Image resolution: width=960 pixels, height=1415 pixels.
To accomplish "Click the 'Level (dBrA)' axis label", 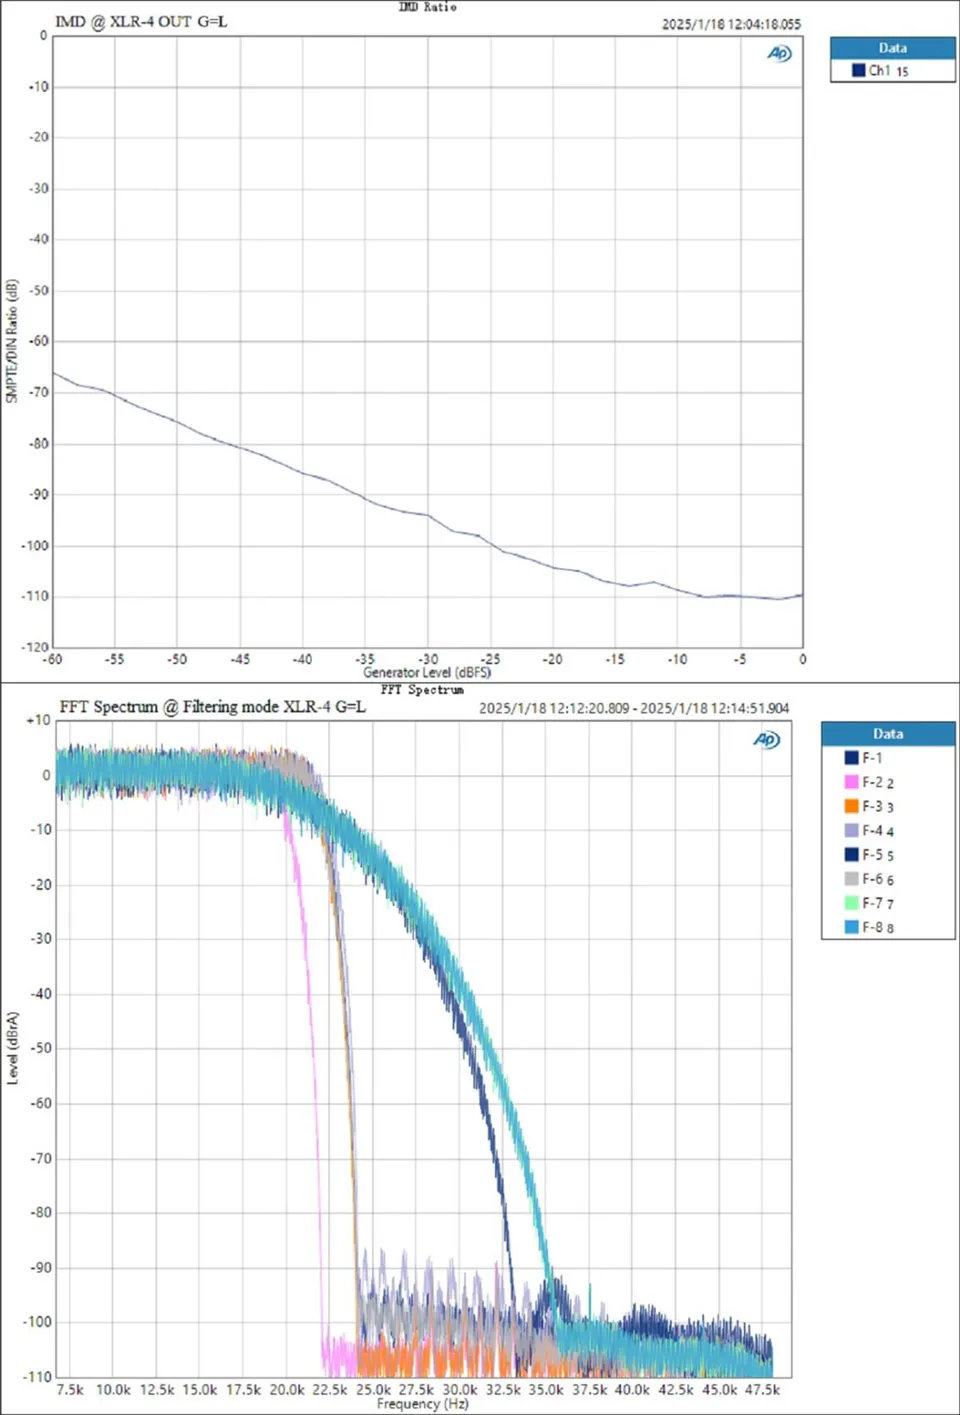I will click(x=12, y=1048).
